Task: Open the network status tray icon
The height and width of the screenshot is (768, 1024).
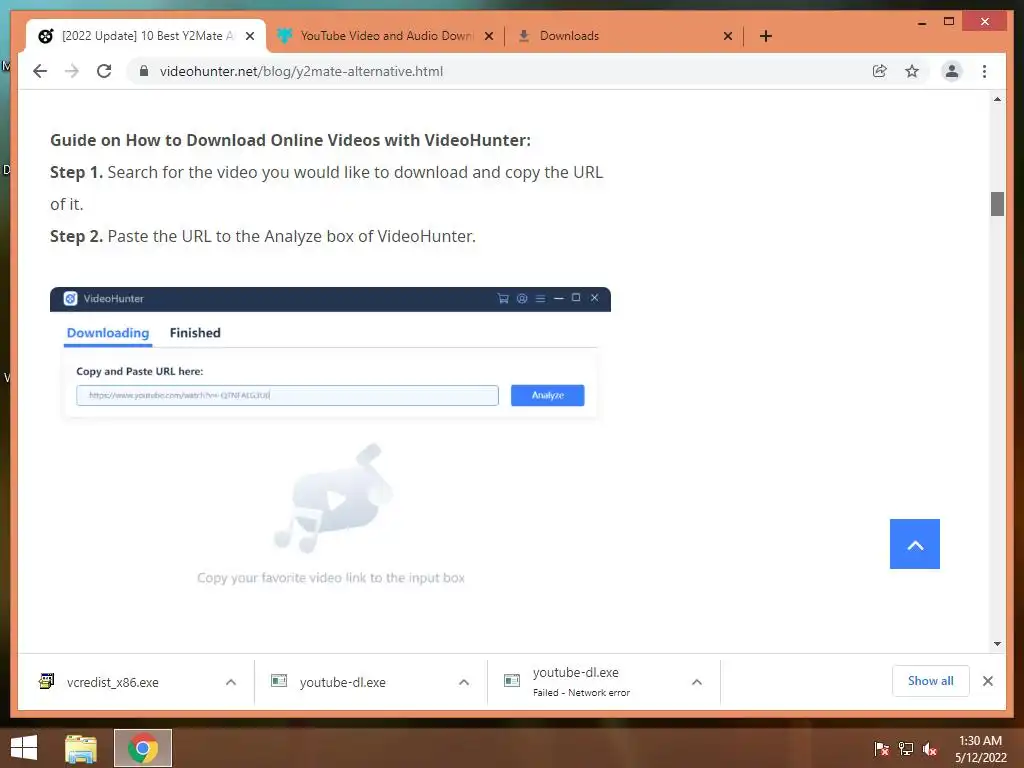Action: 906,749
